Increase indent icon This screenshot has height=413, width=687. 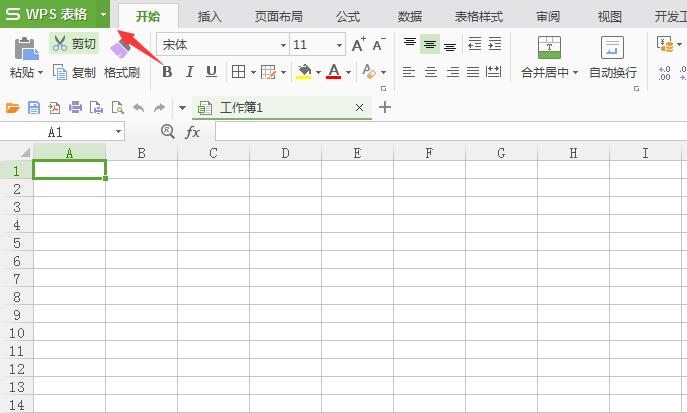[495, 44]
